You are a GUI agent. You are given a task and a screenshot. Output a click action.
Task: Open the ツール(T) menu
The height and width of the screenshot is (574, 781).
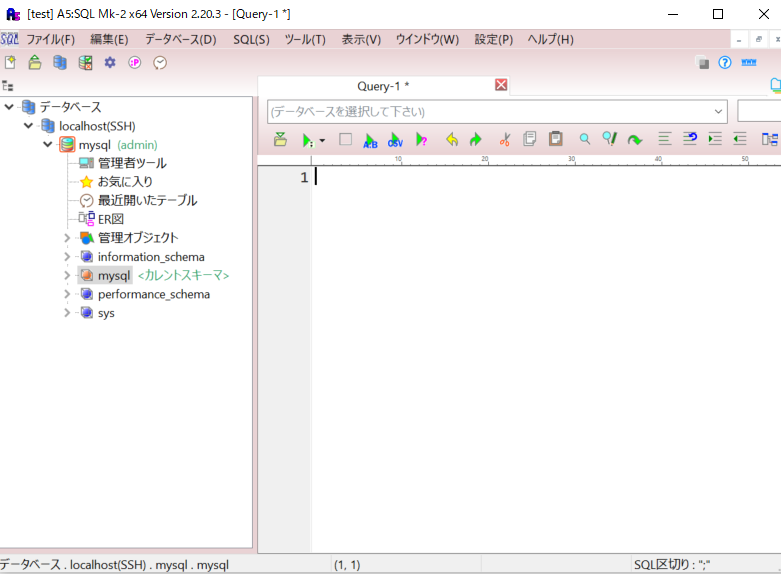[x=305, y=39]
